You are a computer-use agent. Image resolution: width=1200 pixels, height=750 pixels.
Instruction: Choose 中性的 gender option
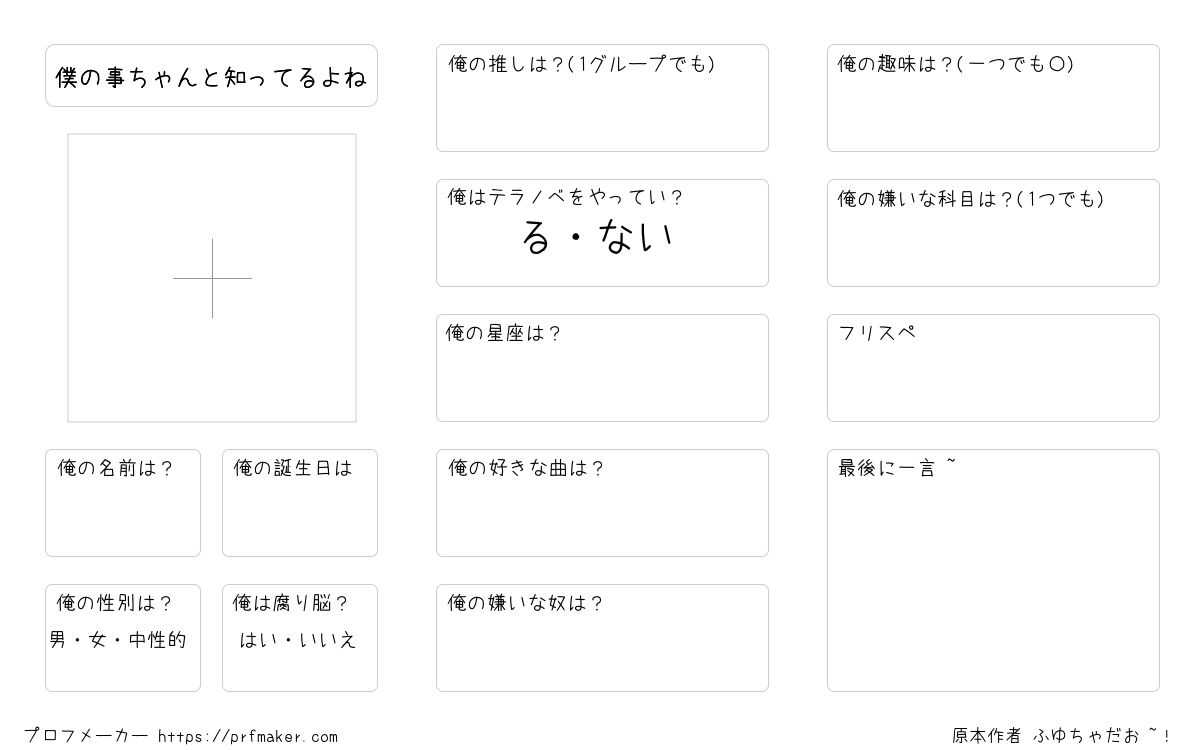tap(158, 640)
